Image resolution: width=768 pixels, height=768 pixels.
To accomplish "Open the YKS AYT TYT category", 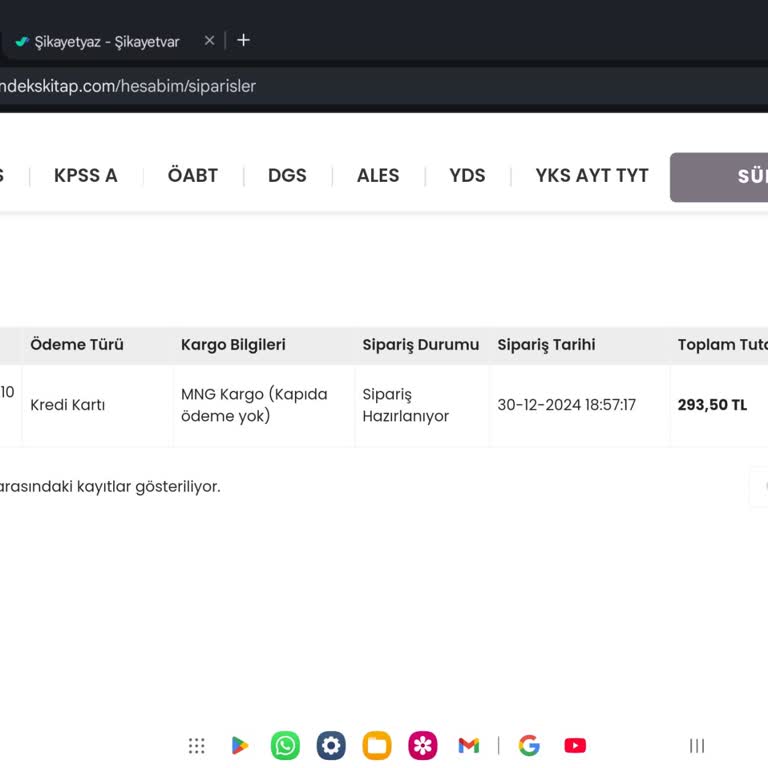I will [592, 175].
